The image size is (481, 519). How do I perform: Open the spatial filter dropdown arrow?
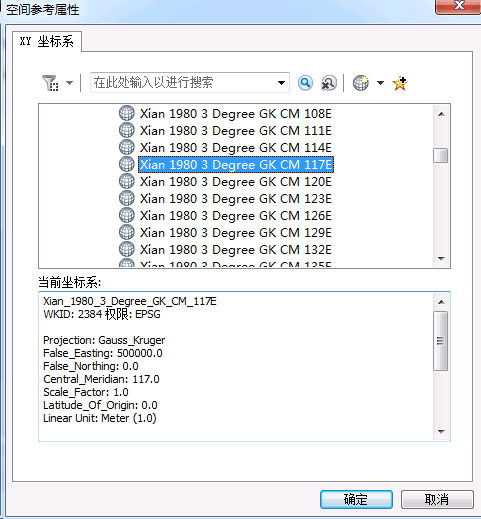coord(69,83)
